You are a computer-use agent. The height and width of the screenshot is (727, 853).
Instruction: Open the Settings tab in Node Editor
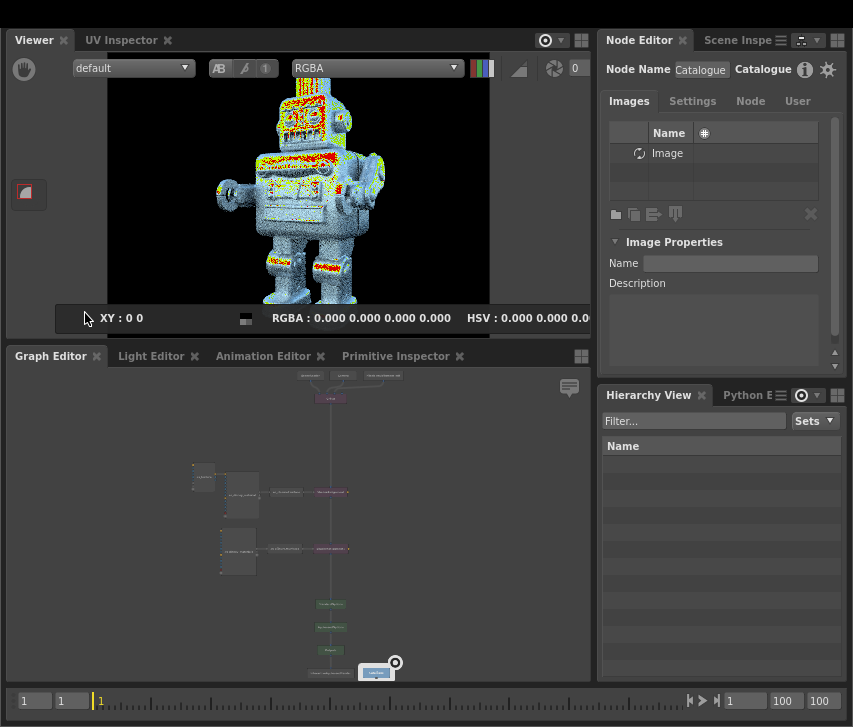[x=693, y=101]
